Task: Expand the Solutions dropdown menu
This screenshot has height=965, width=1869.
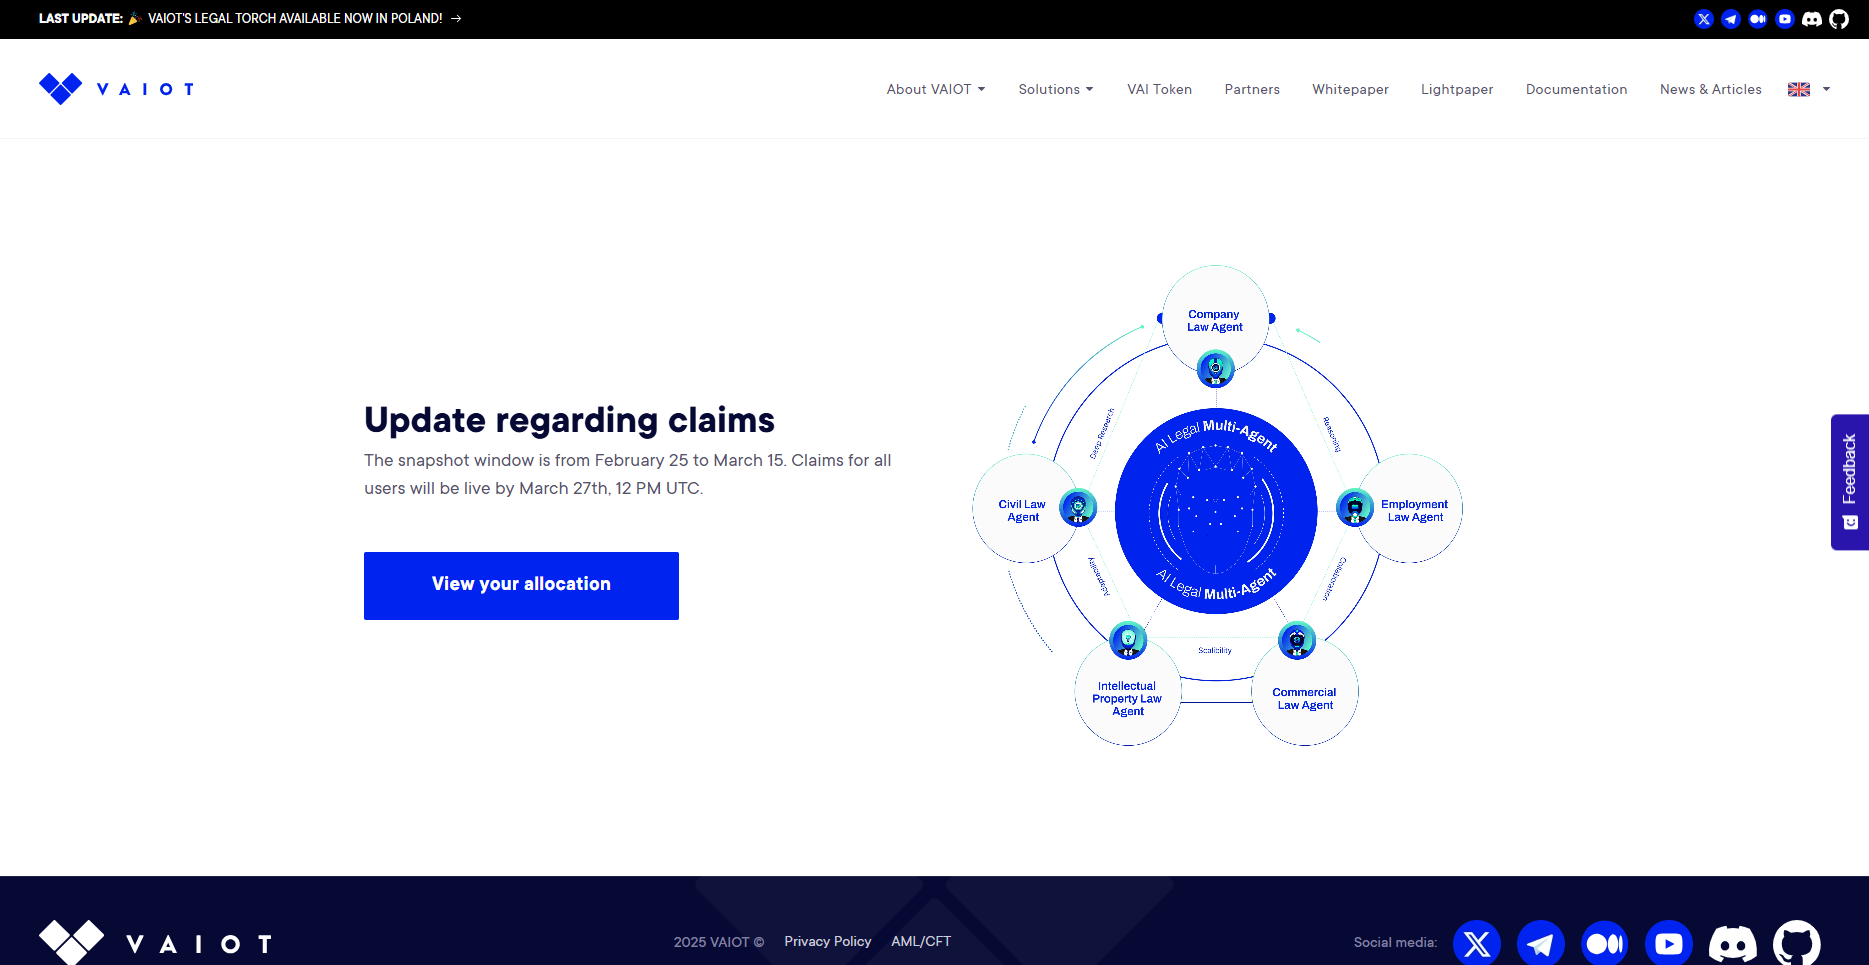Action: coord(1056,89)
